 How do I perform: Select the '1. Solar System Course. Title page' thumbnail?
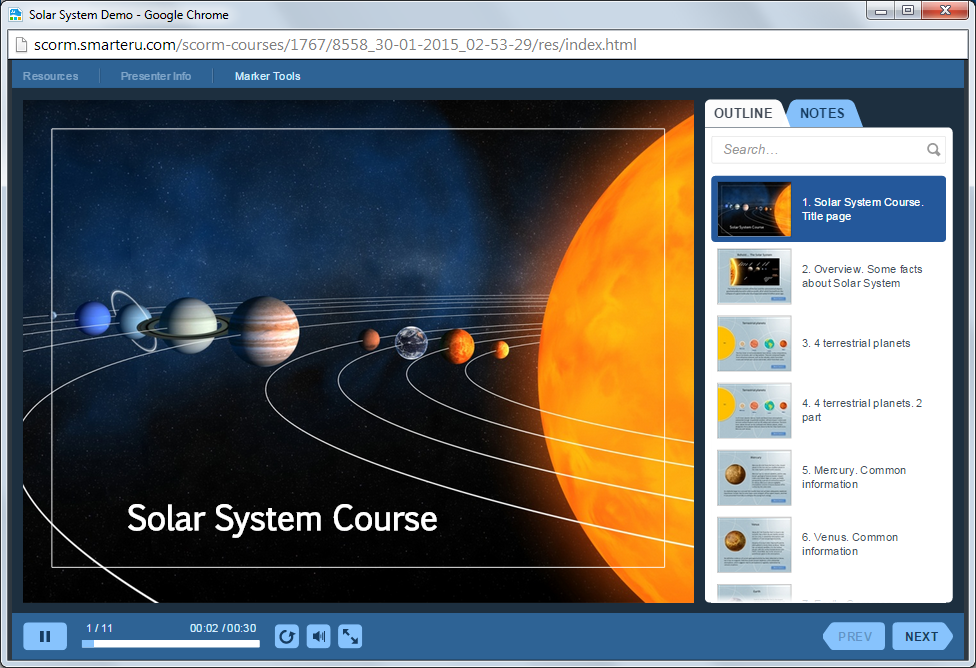click(x=754, y=209)
